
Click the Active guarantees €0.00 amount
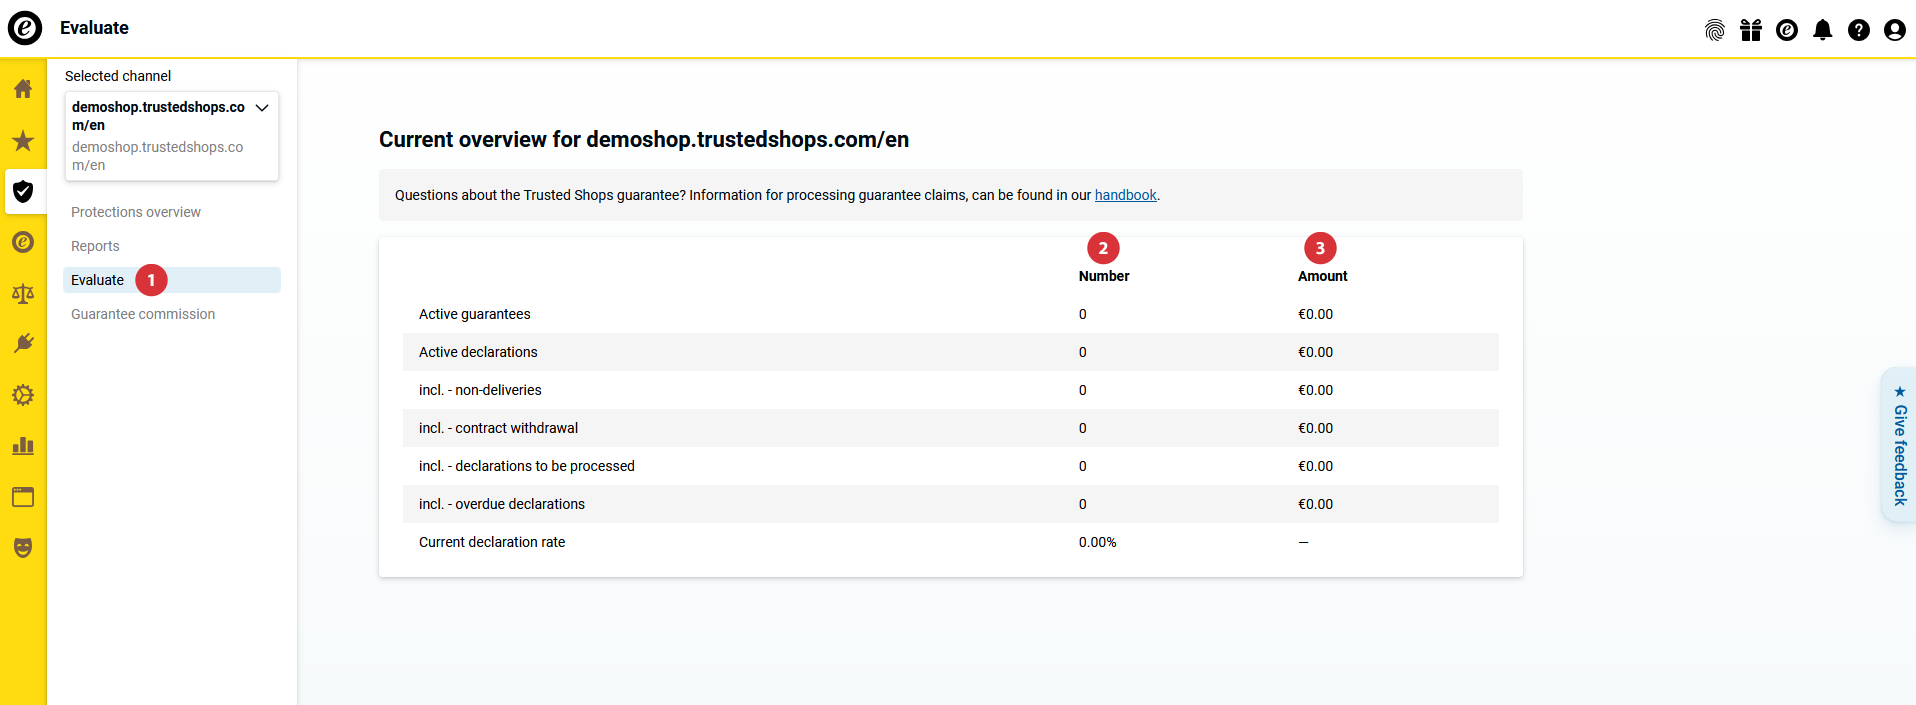(1316, 314)
